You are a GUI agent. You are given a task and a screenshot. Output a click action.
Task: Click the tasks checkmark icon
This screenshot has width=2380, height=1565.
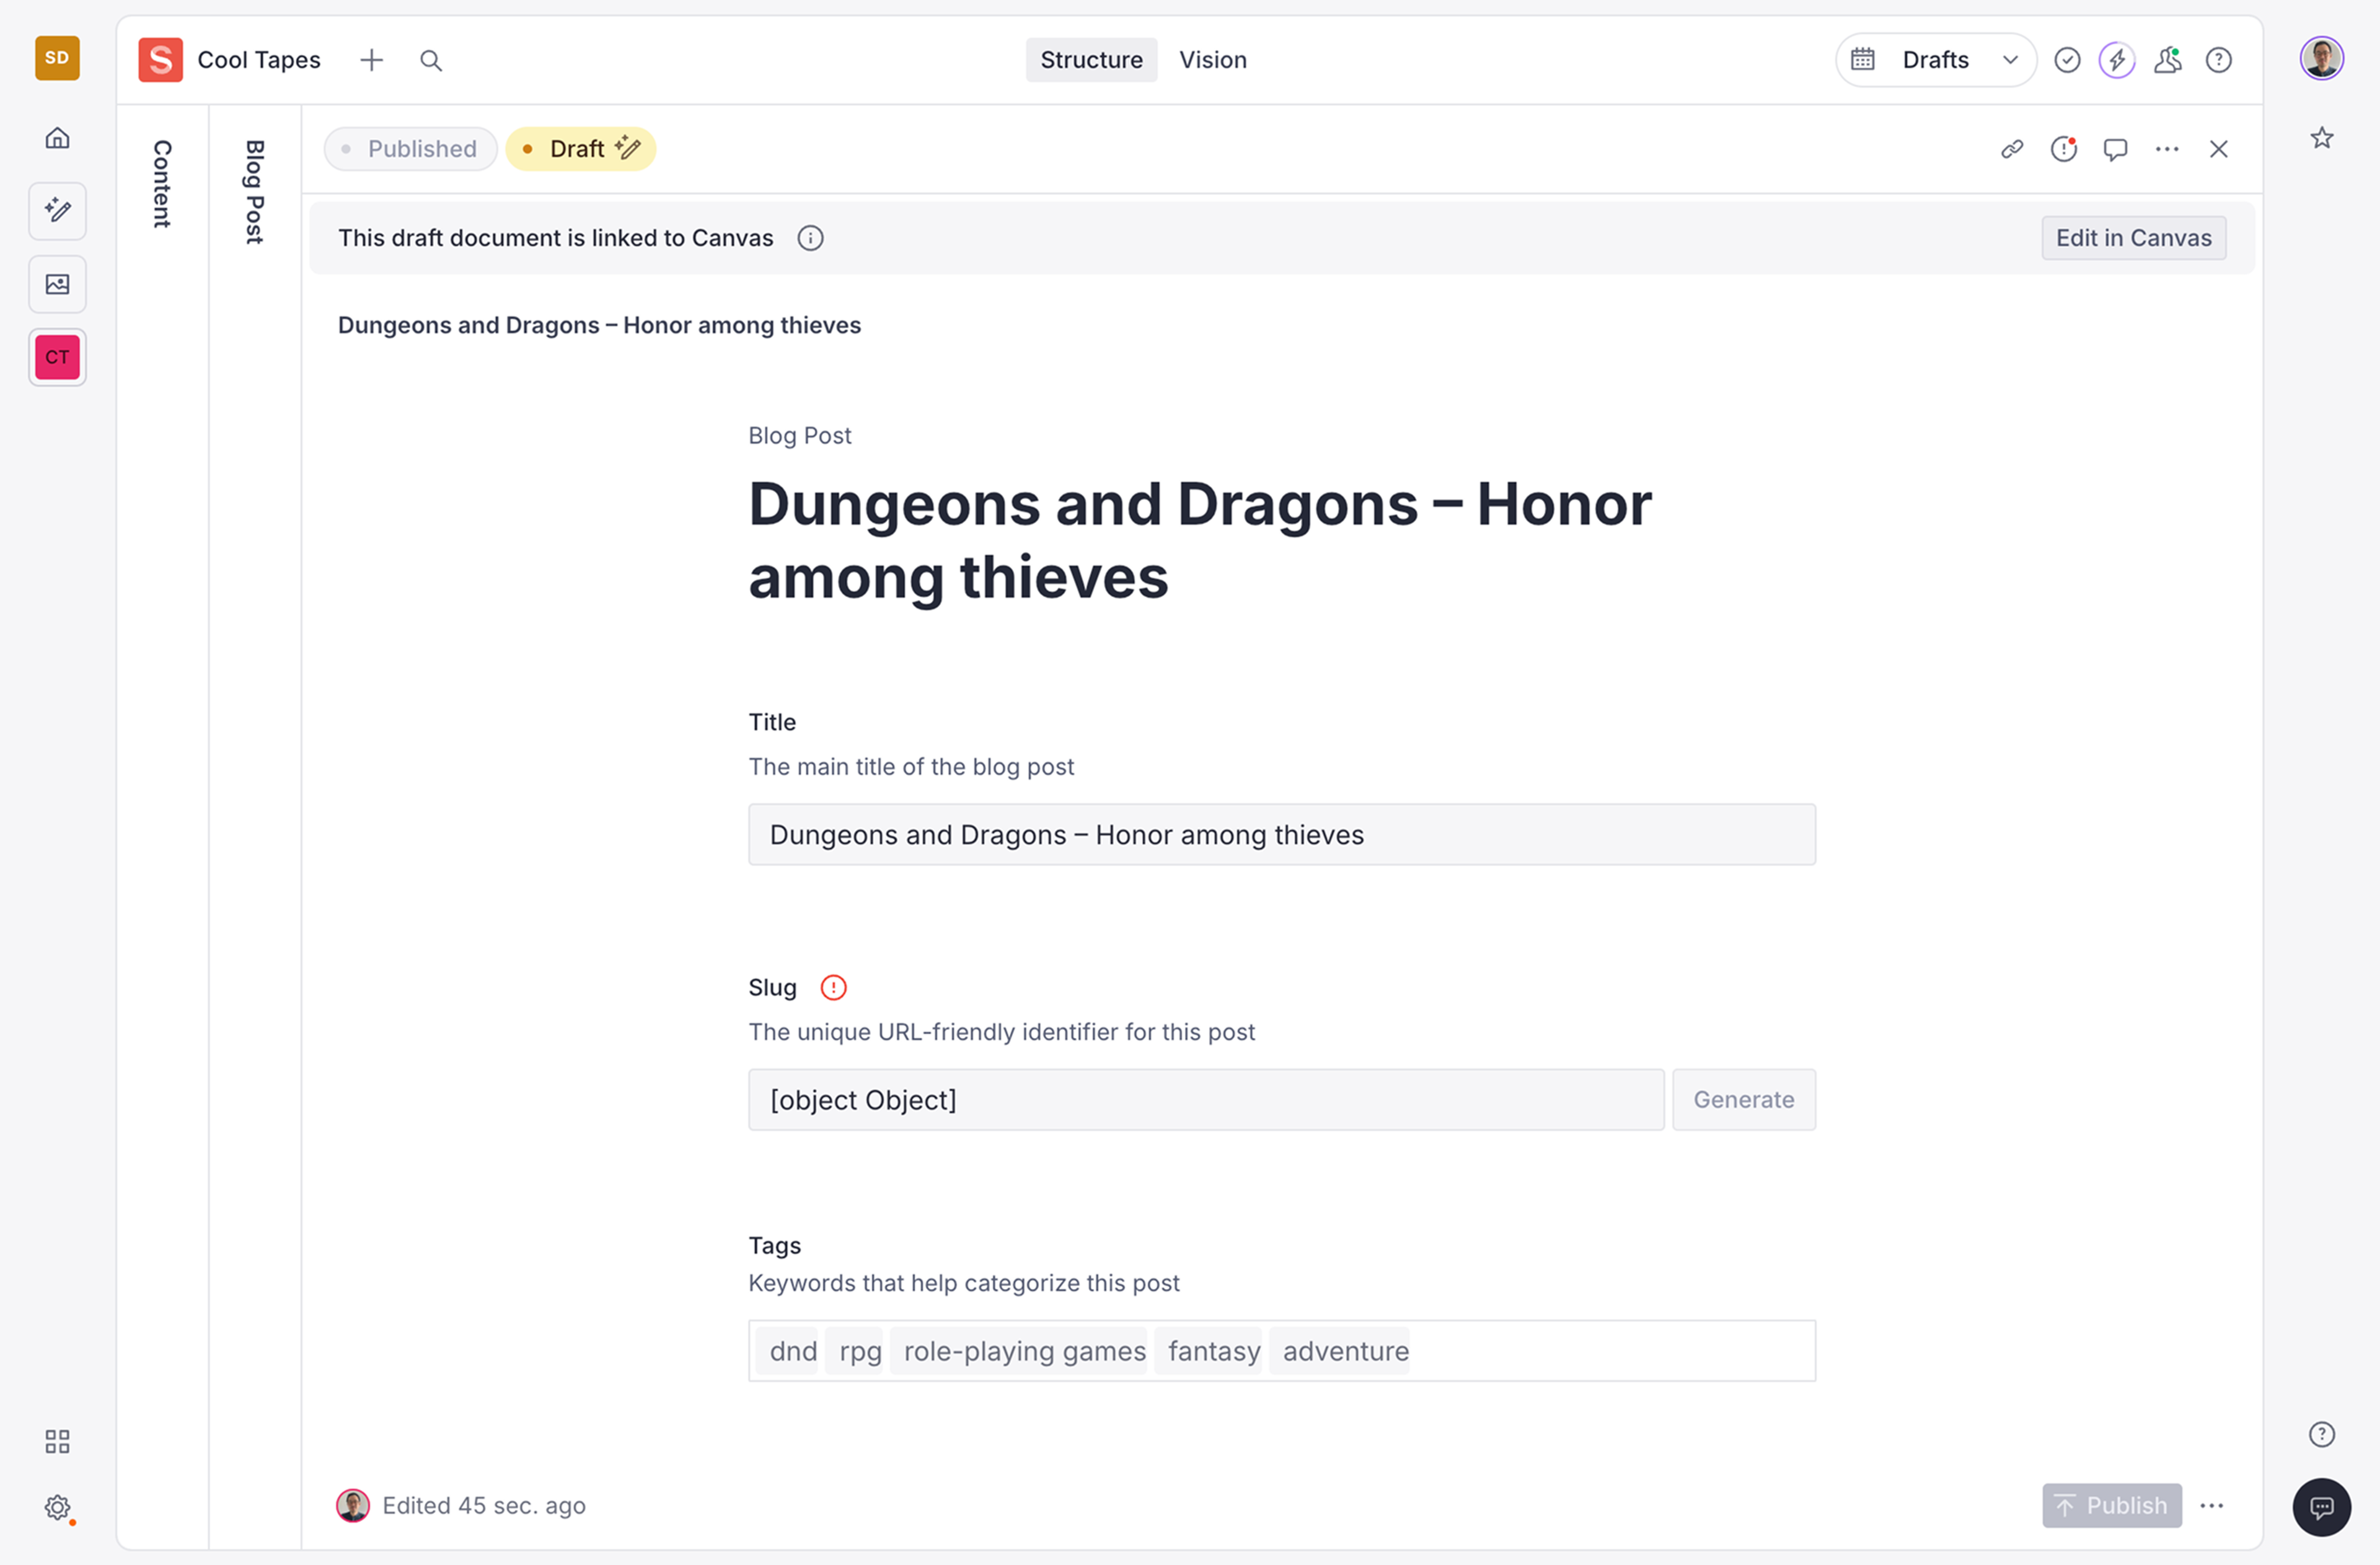click(2067, 60)
